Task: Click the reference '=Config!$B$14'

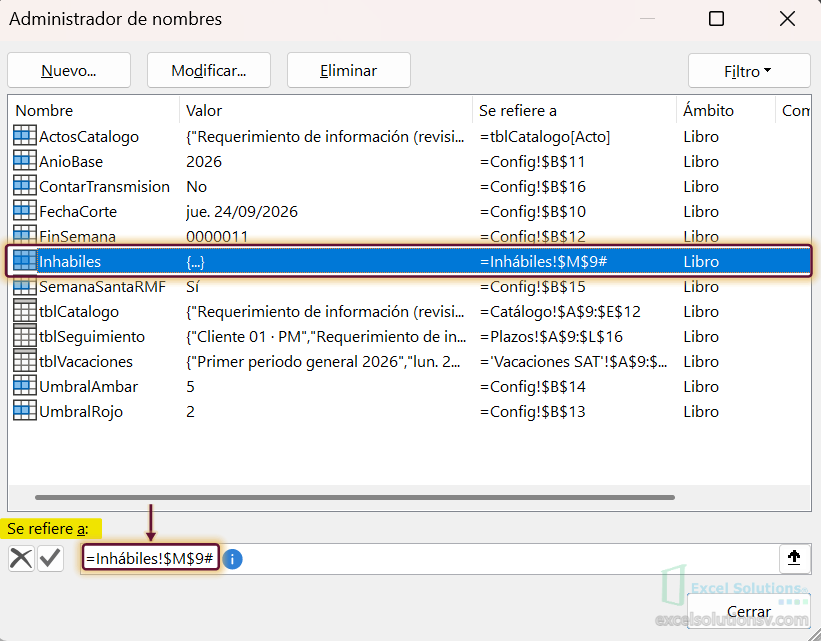Action: pyautogui.click(x=532, y=387)
